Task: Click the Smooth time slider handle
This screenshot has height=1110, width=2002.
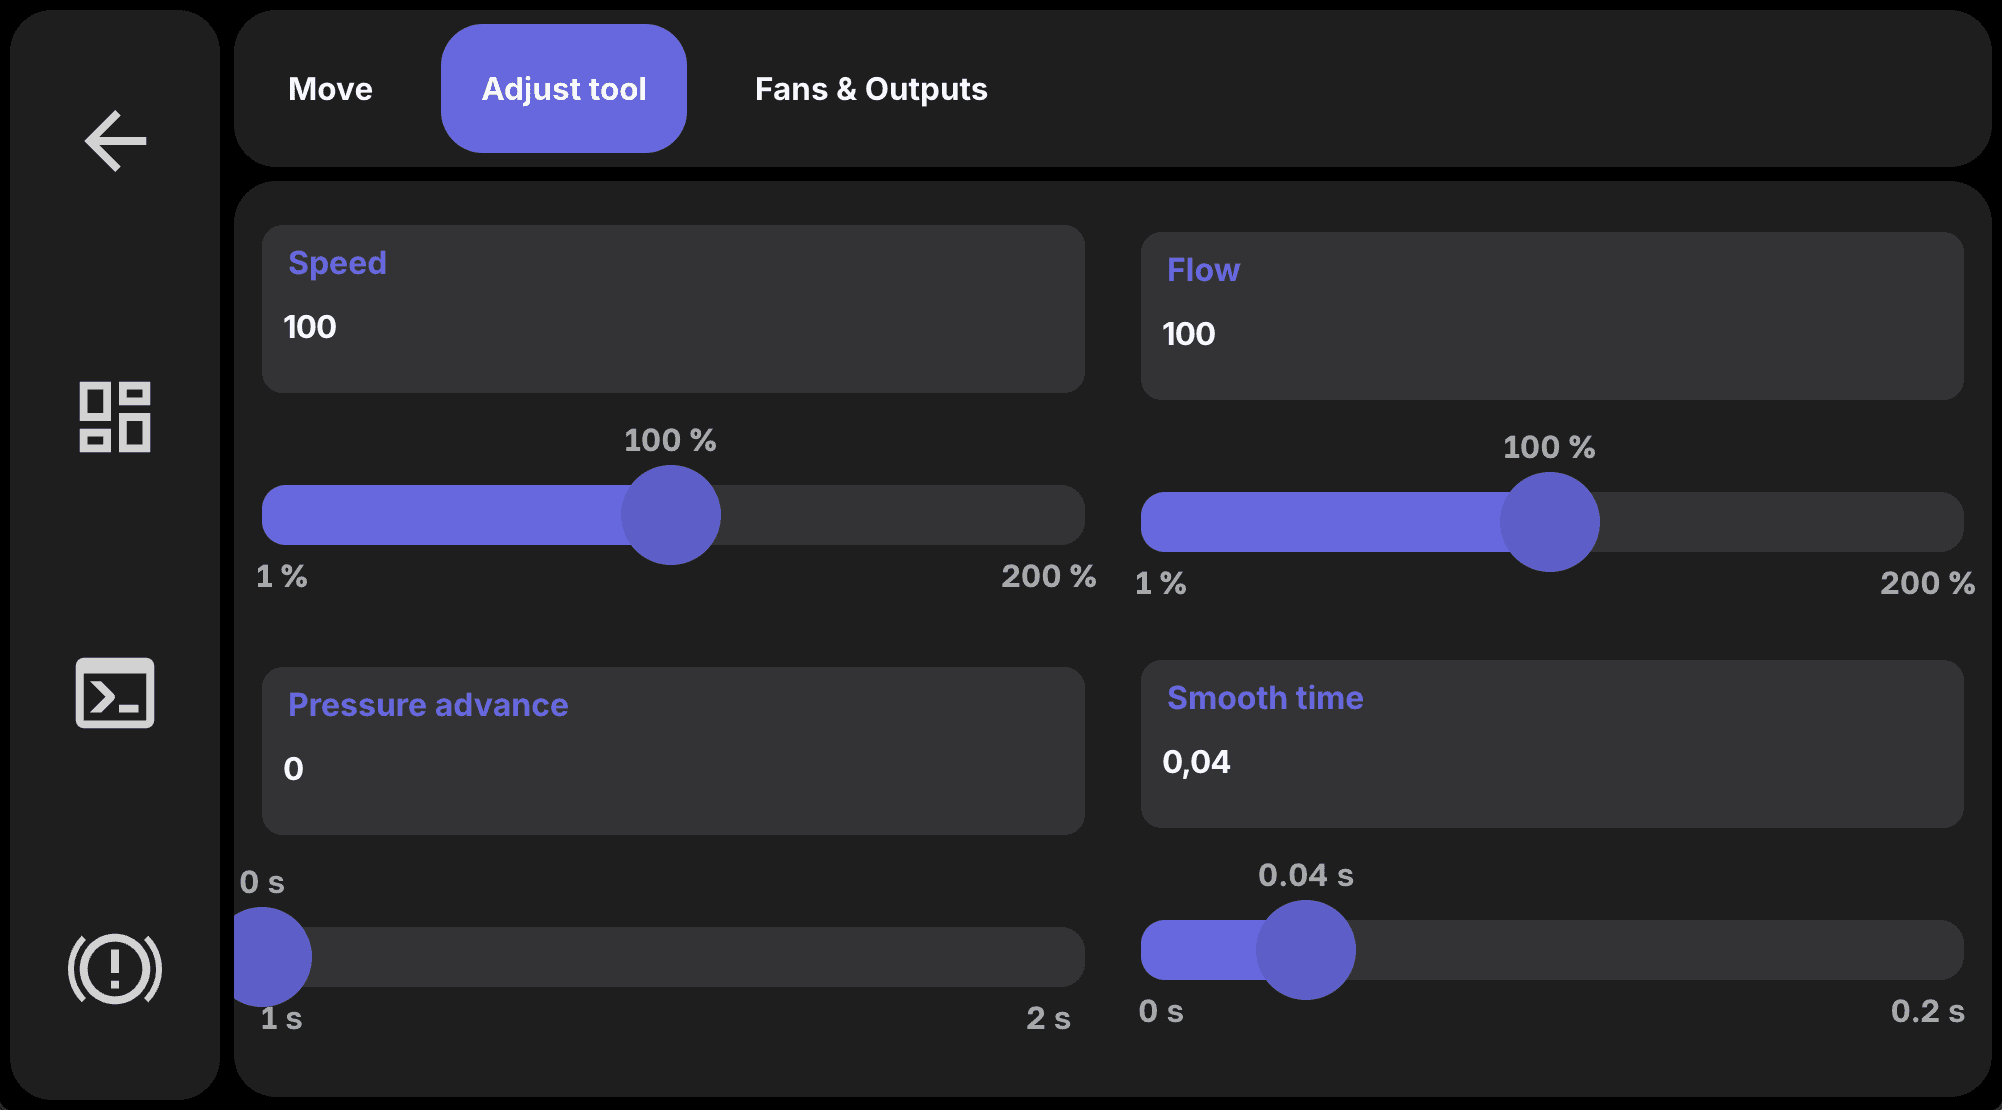Action: 1306,950
